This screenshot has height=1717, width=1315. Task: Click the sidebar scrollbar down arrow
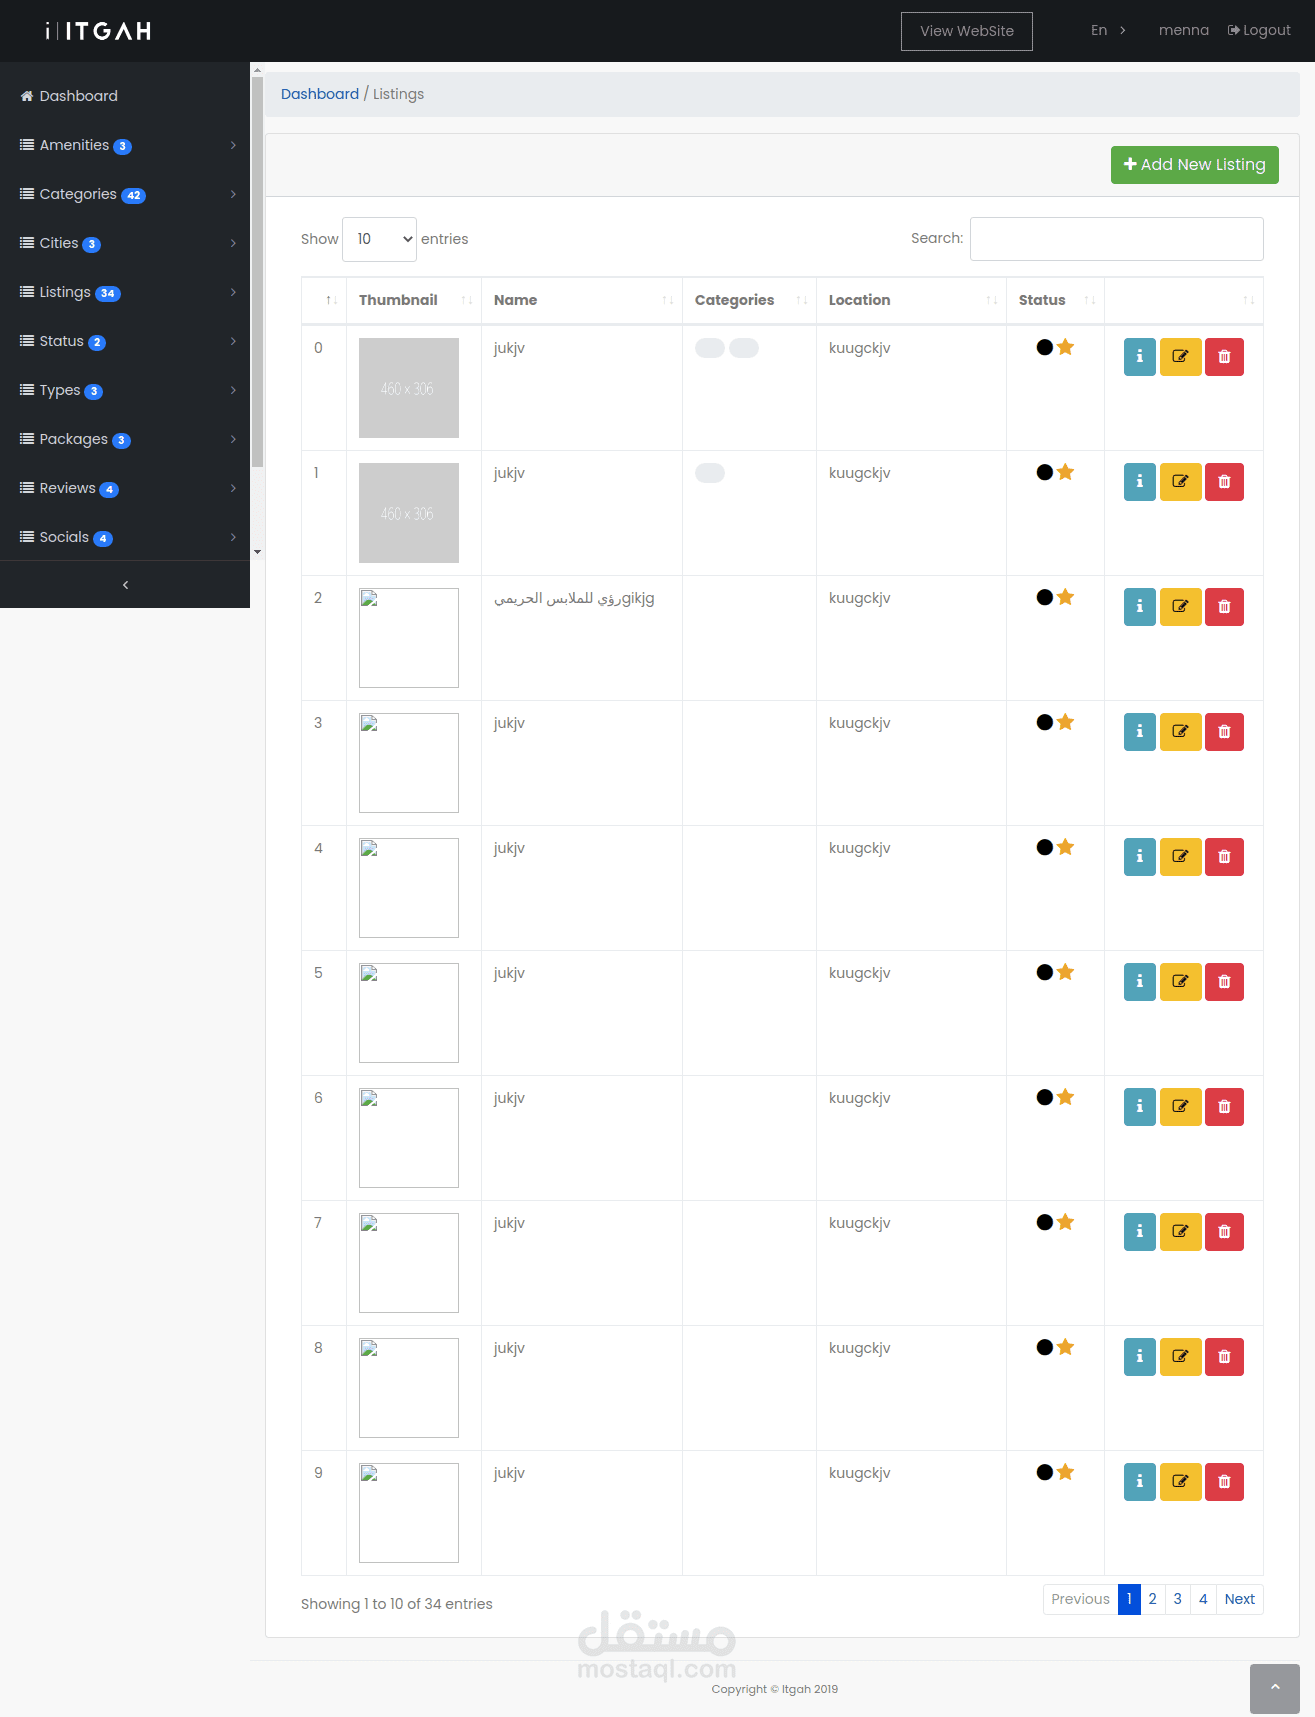point(257,552)
